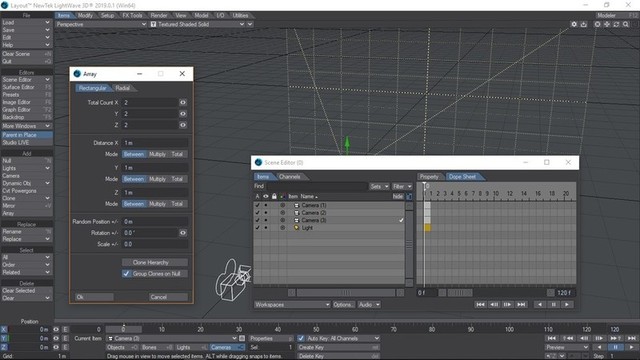Click main timeline frame slider handle
640x360 pixels.
point(124,329)
